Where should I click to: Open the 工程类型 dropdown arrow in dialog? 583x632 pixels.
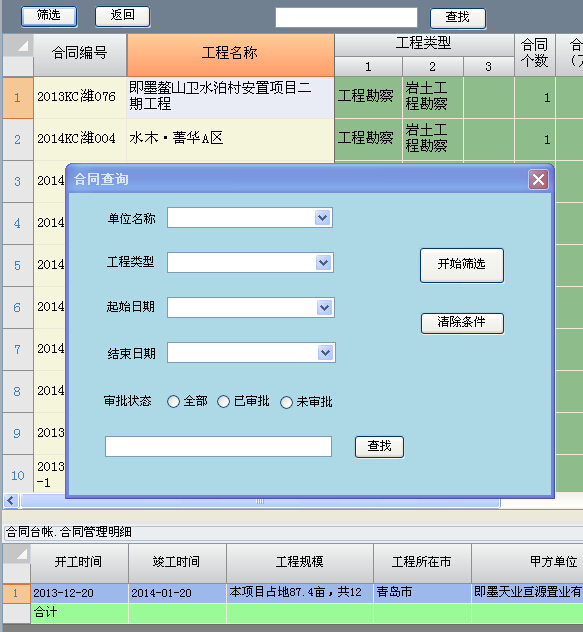coord(323,263)
